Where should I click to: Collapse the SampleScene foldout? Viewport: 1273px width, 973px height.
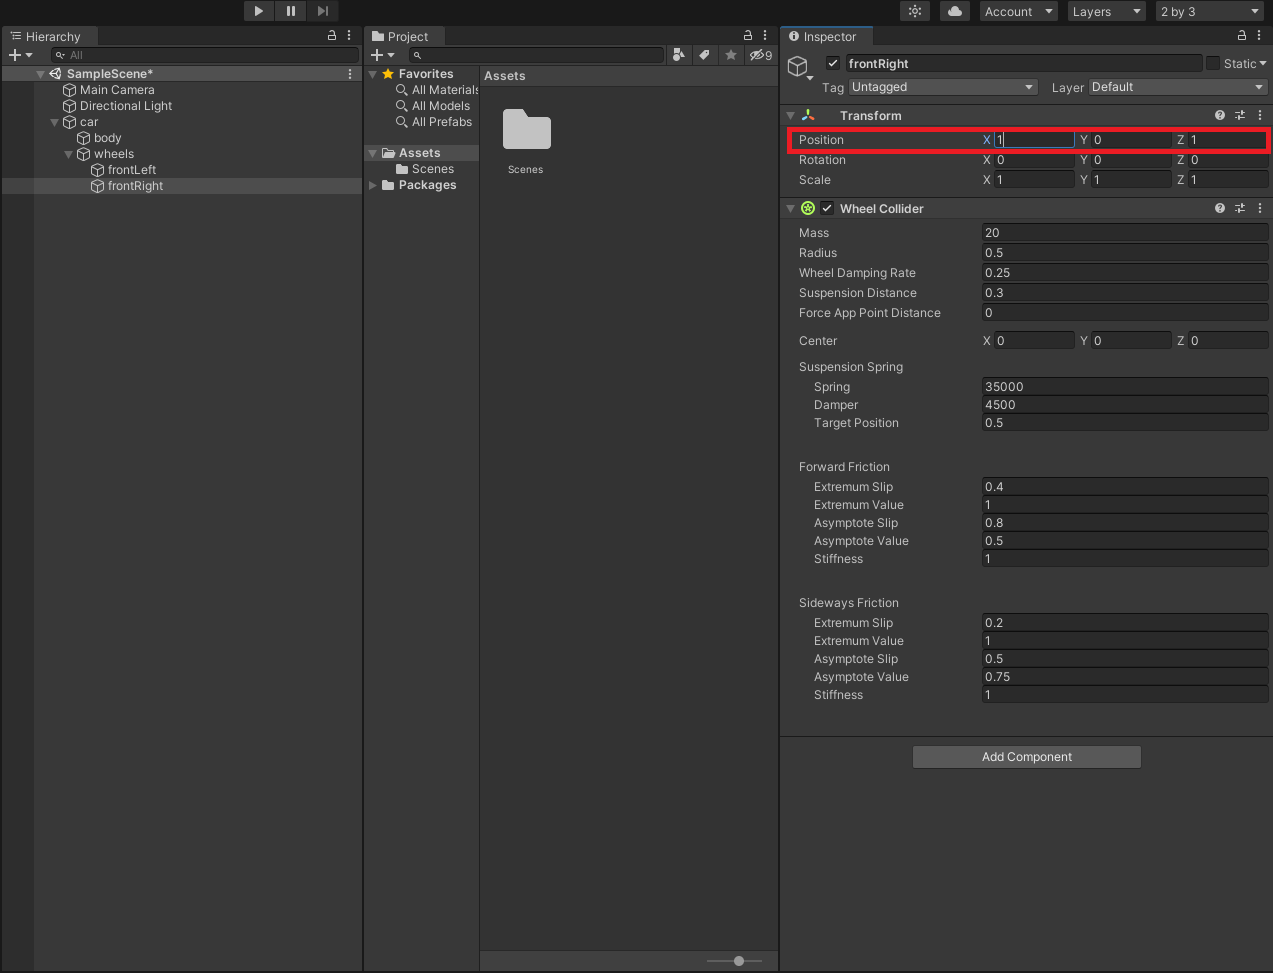[x=41, y=74]
